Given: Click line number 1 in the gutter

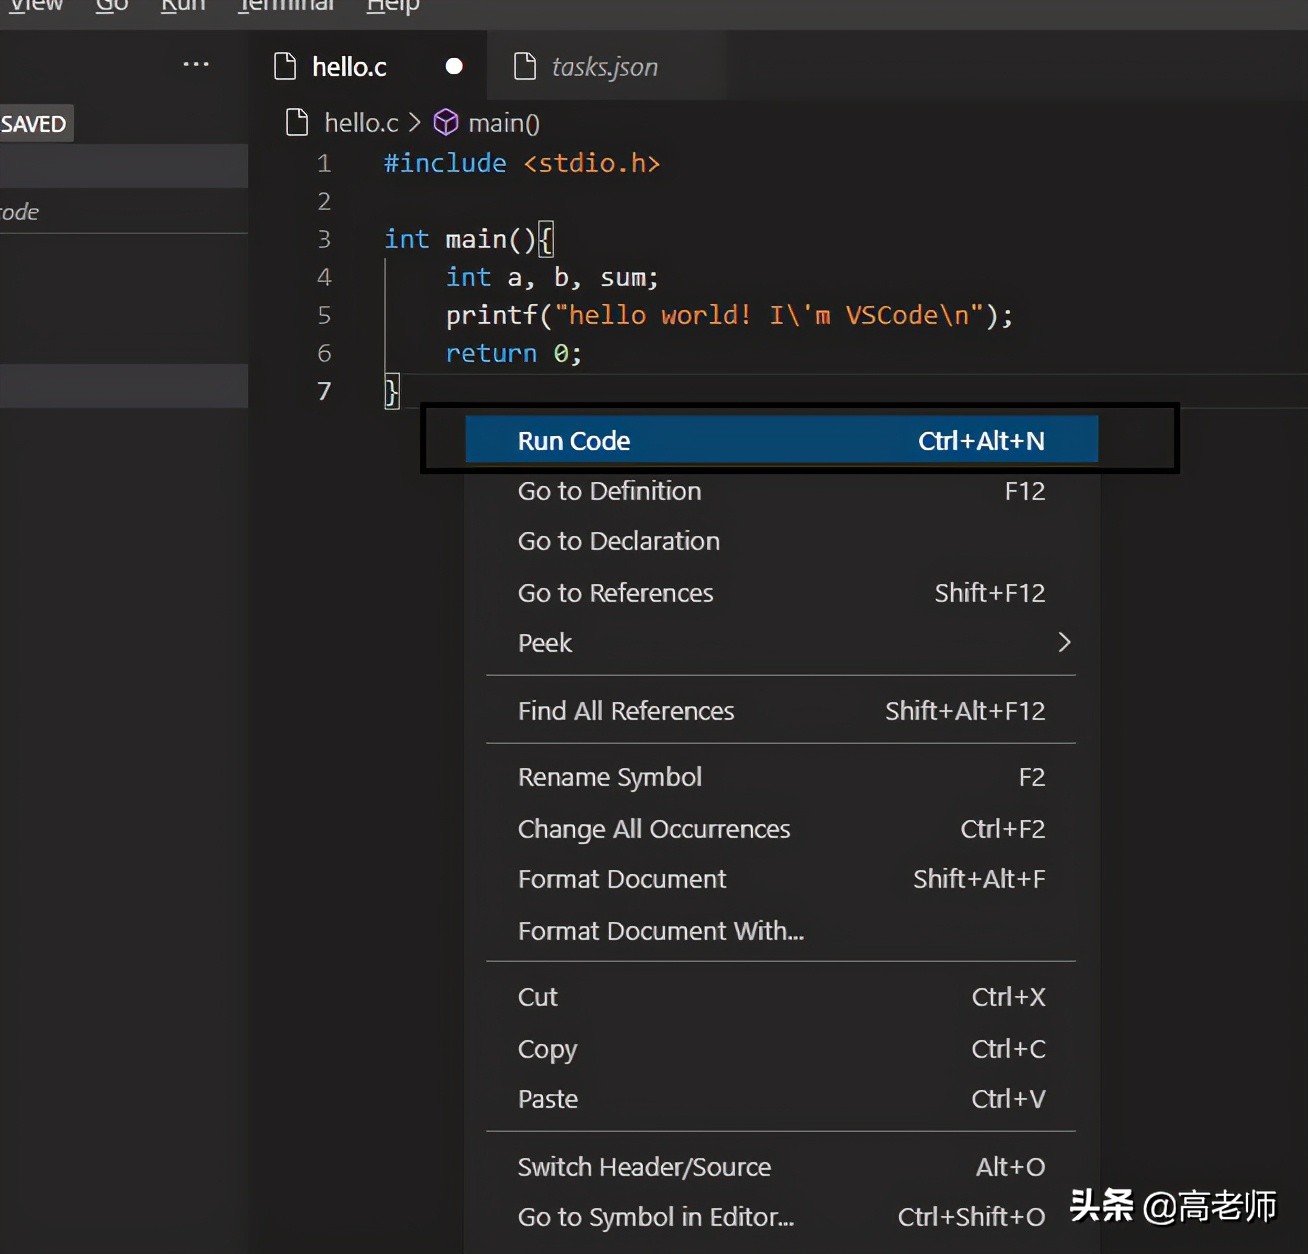Looking at the screenshot, I should tap(324, 163).
